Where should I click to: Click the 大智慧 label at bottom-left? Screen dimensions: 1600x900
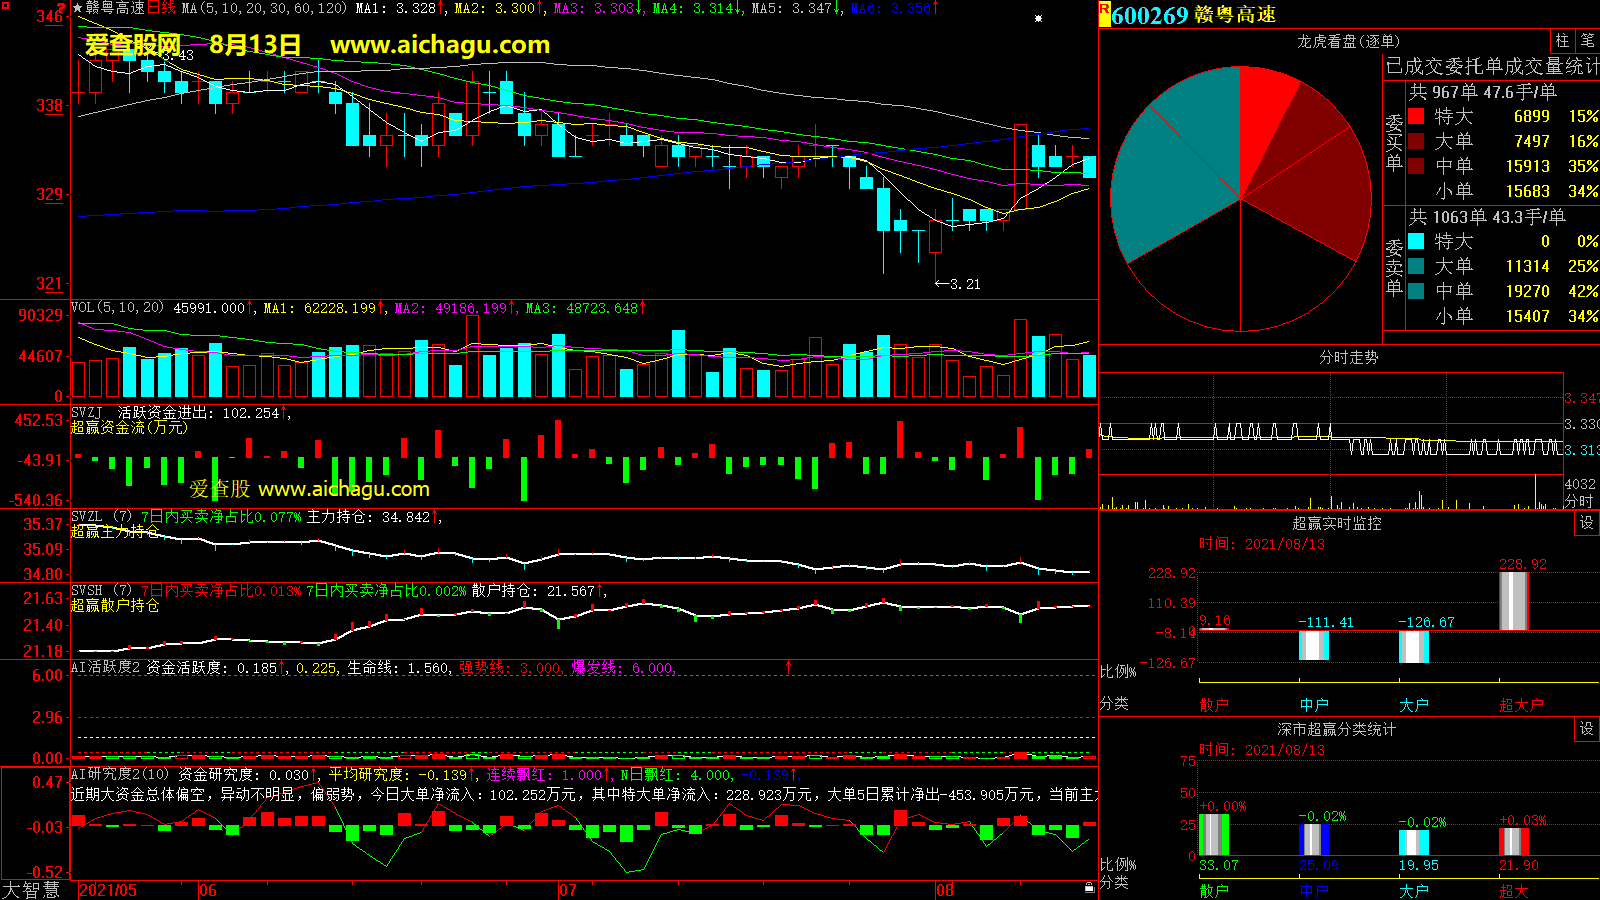pos(31,889)
